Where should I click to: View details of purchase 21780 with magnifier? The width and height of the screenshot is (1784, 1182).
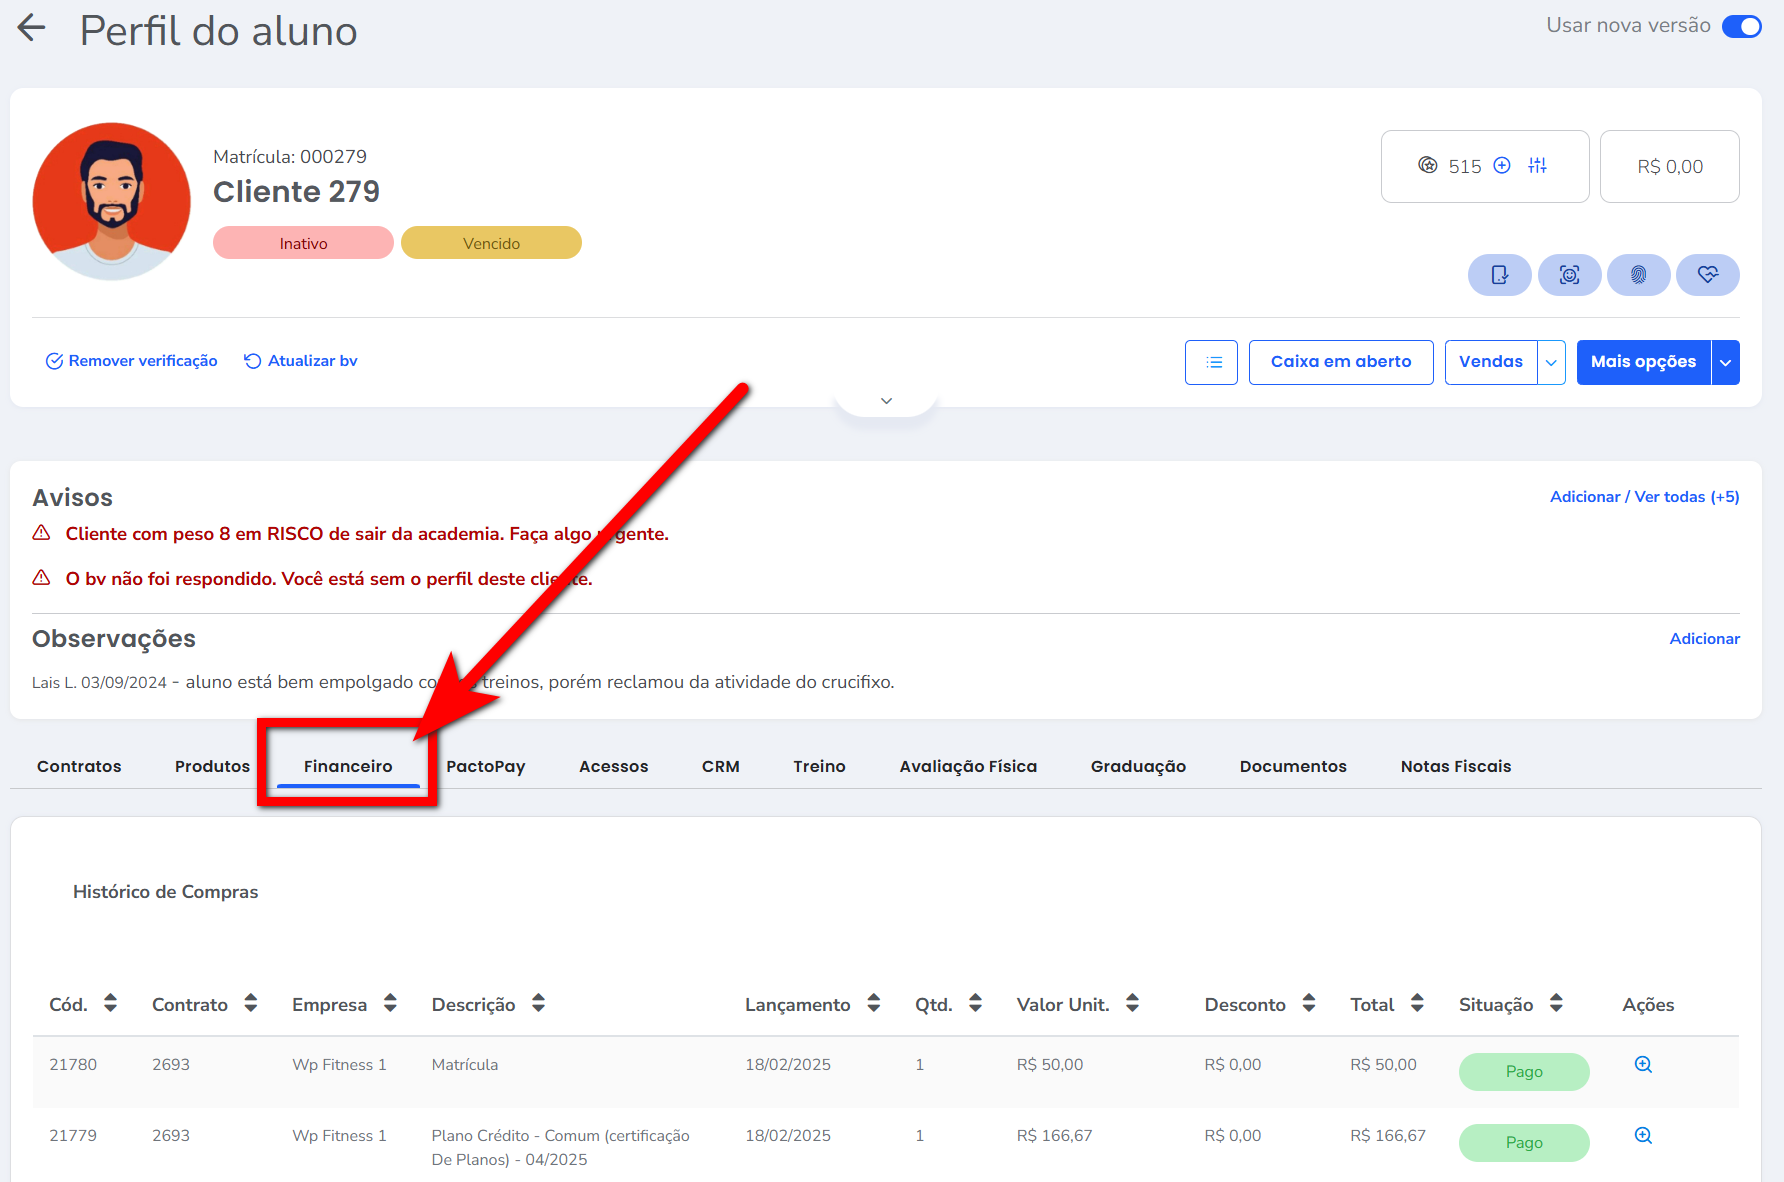pyautogui.click(x=1643, y=1065)
